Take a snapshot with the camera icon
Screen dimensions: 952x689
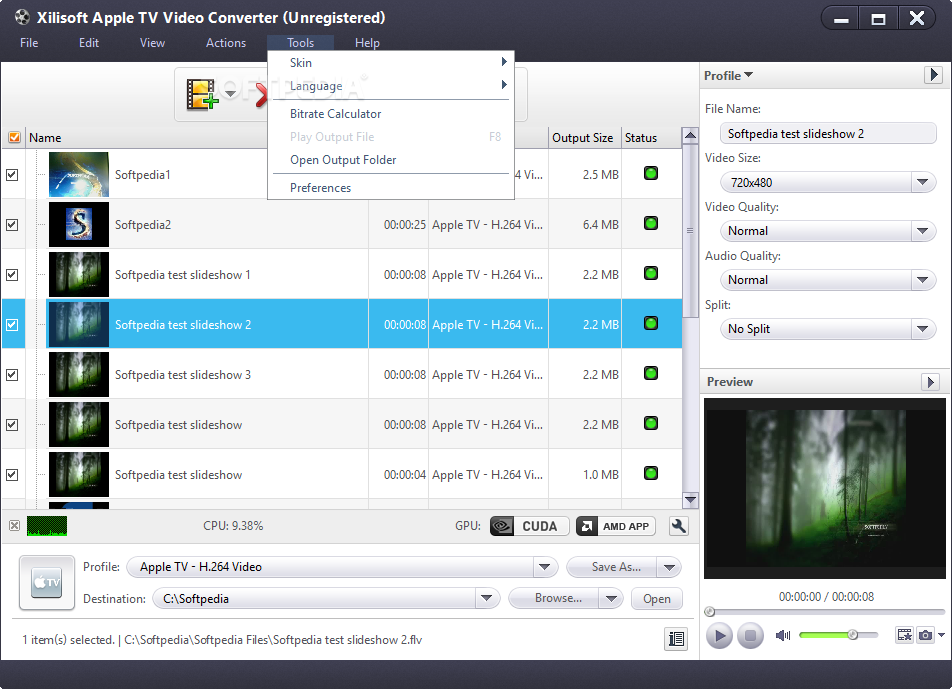[925, 635]
